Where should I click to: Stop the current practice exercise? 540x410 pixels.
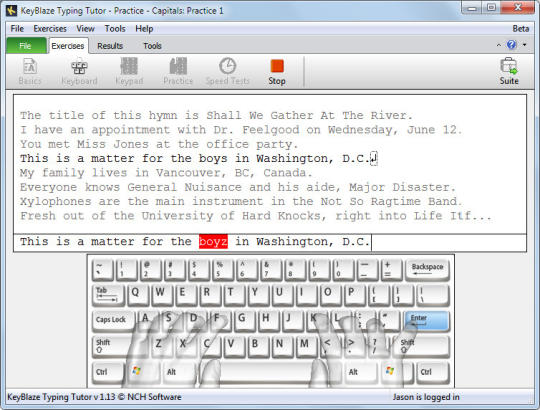[x=277, y=71]
